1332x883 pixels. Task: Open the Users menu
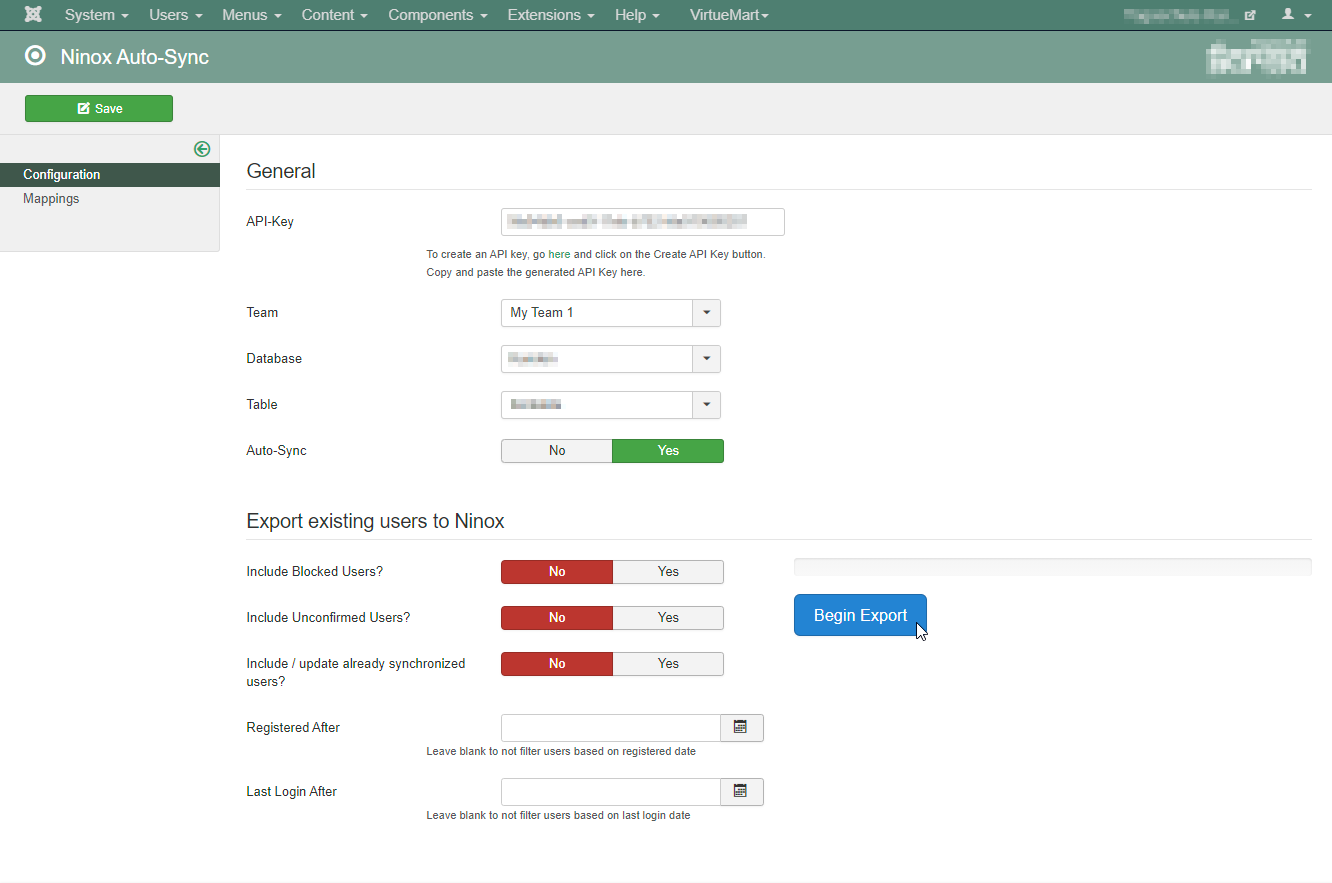(176, 15)
